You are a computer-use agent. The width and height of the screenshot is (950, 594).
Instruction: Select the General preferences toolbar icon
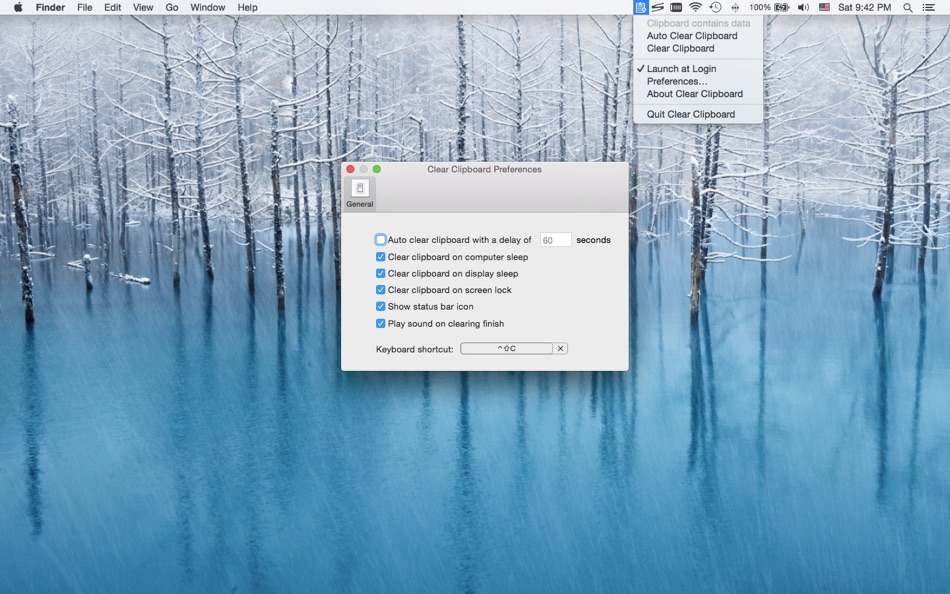point(360,194)
